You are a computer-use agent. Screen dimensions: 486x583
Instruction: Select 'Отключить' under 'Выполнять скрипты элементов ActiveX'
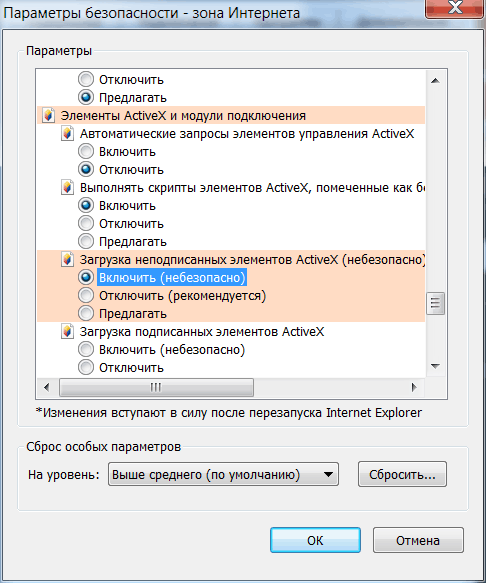[x=86, y=223]
